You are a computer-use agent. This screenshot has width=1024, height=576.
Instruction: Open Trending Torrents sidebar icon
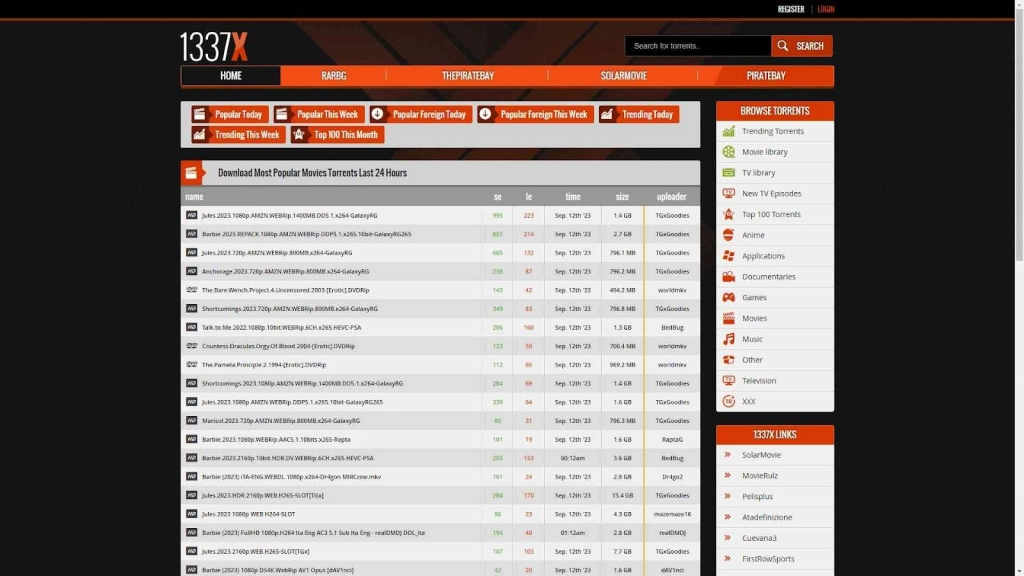point(729,131)
